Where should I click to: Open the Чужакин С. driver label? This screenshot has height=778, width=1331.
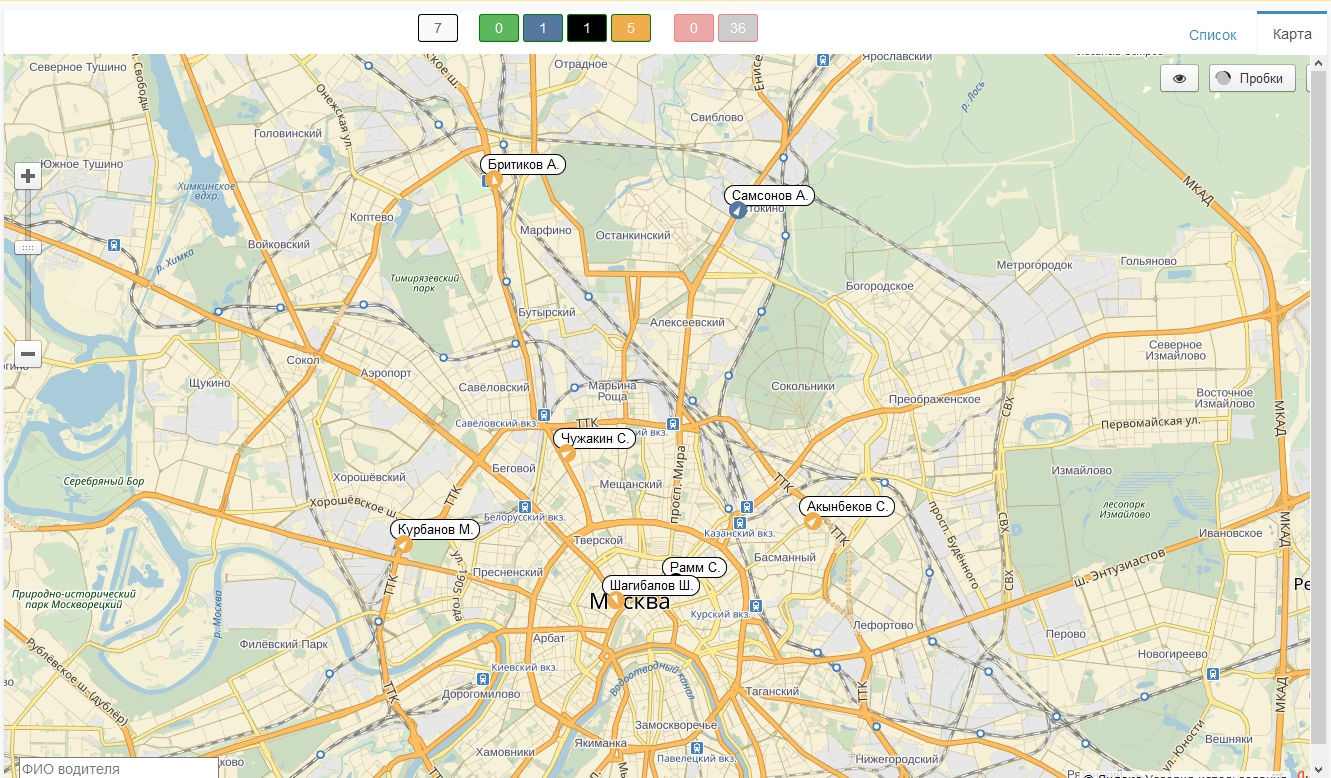595,438
